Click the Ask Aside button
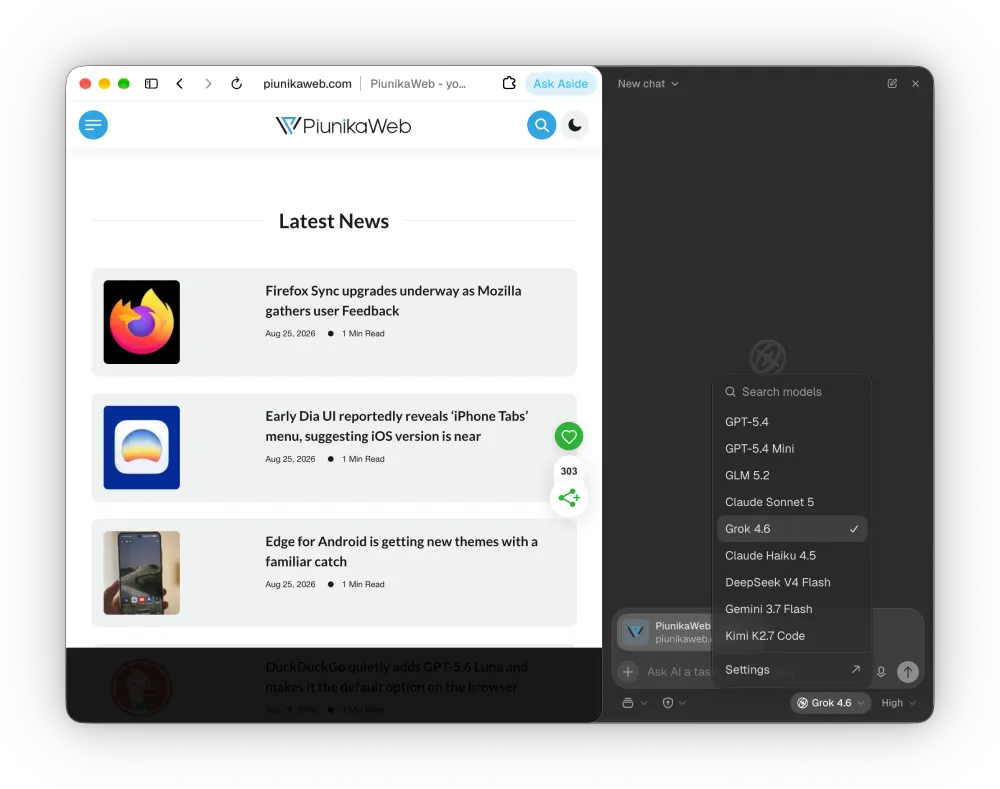This screenshot has height=789, width=1000. (561, 84)
